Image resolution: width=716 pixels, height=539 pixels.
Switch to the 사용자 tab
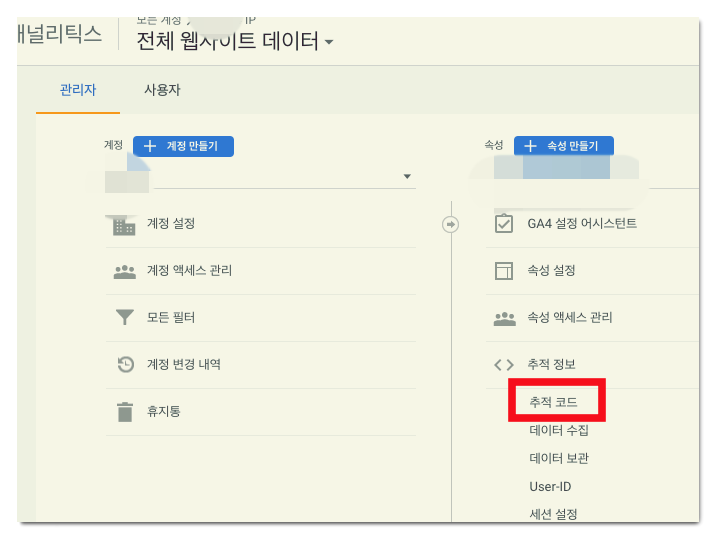pyautogui.click(x=162, y=90)
